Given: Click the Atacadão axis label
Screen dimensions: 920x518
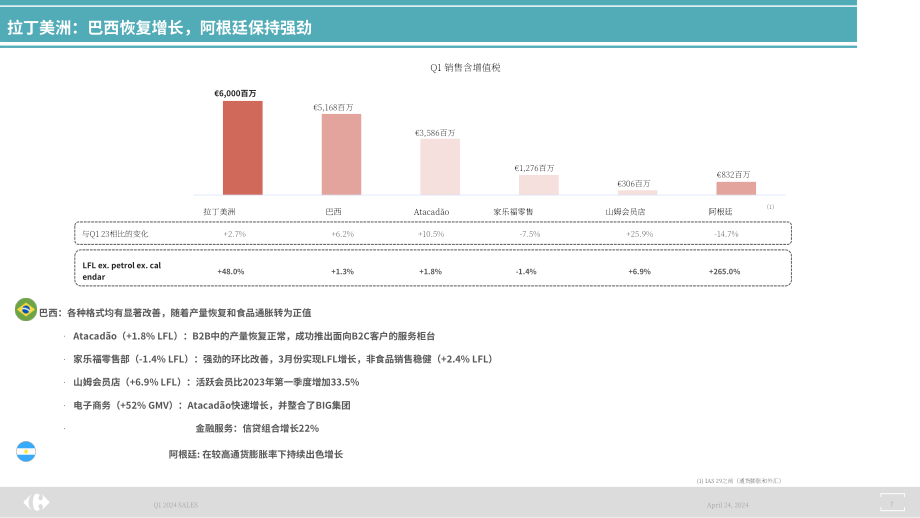Looking at the screenshot, I should pos(431,212).
